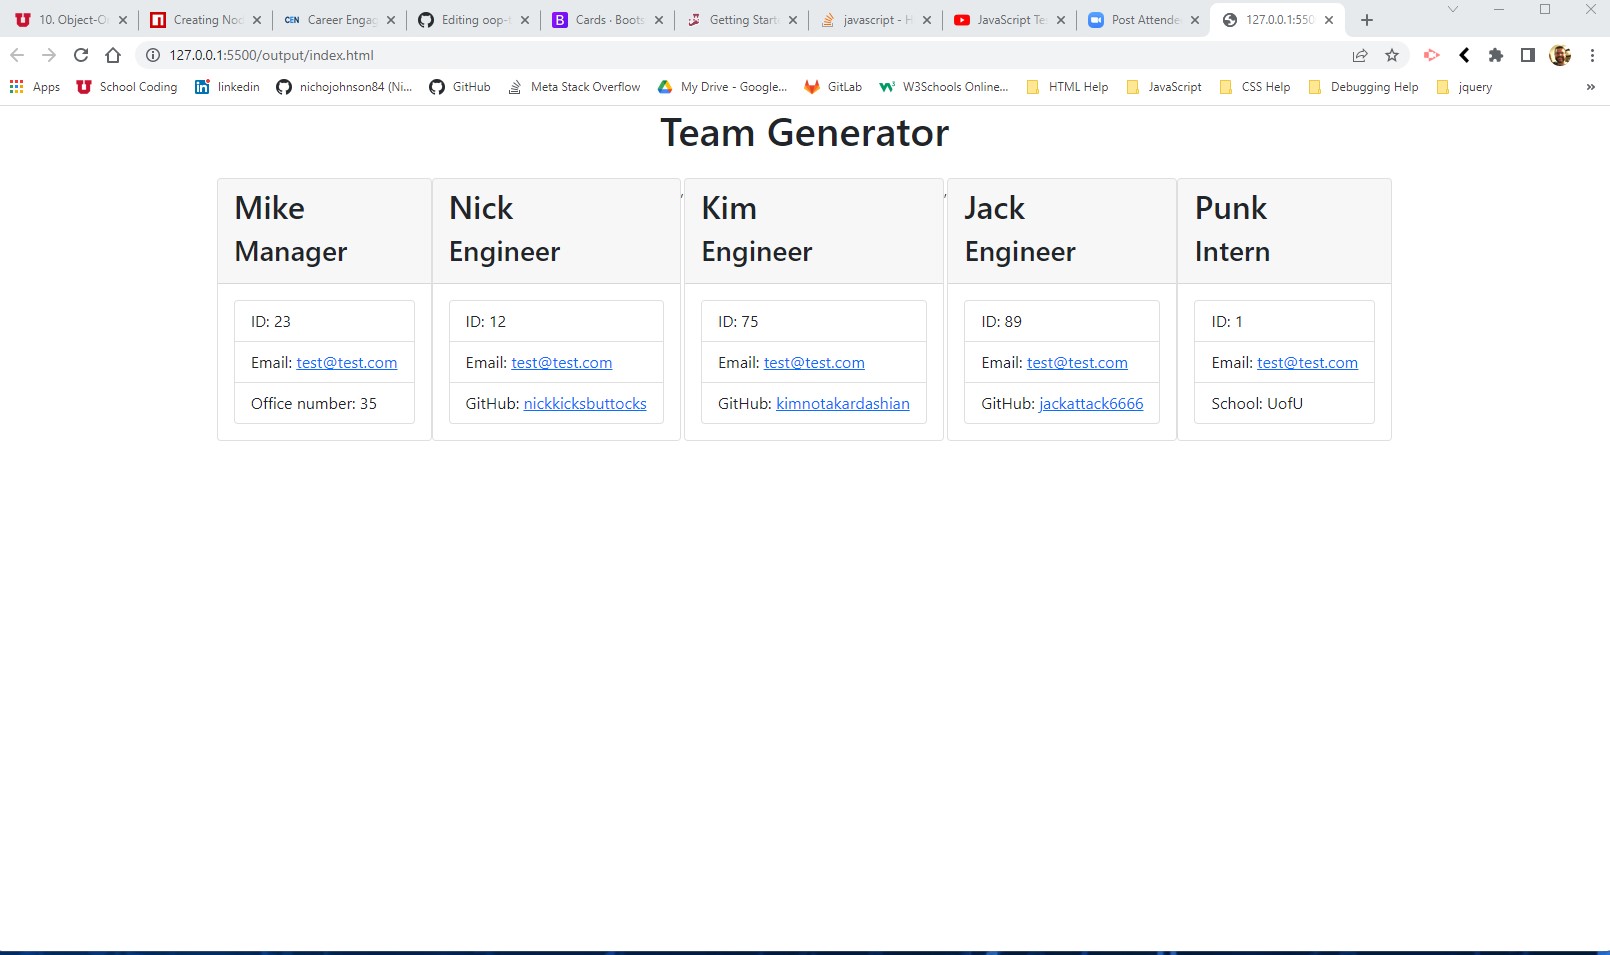Screen dimensions: 1610x955
Task: Expand hidden bookmarks with the double chevron
Action: (1589, 87)
